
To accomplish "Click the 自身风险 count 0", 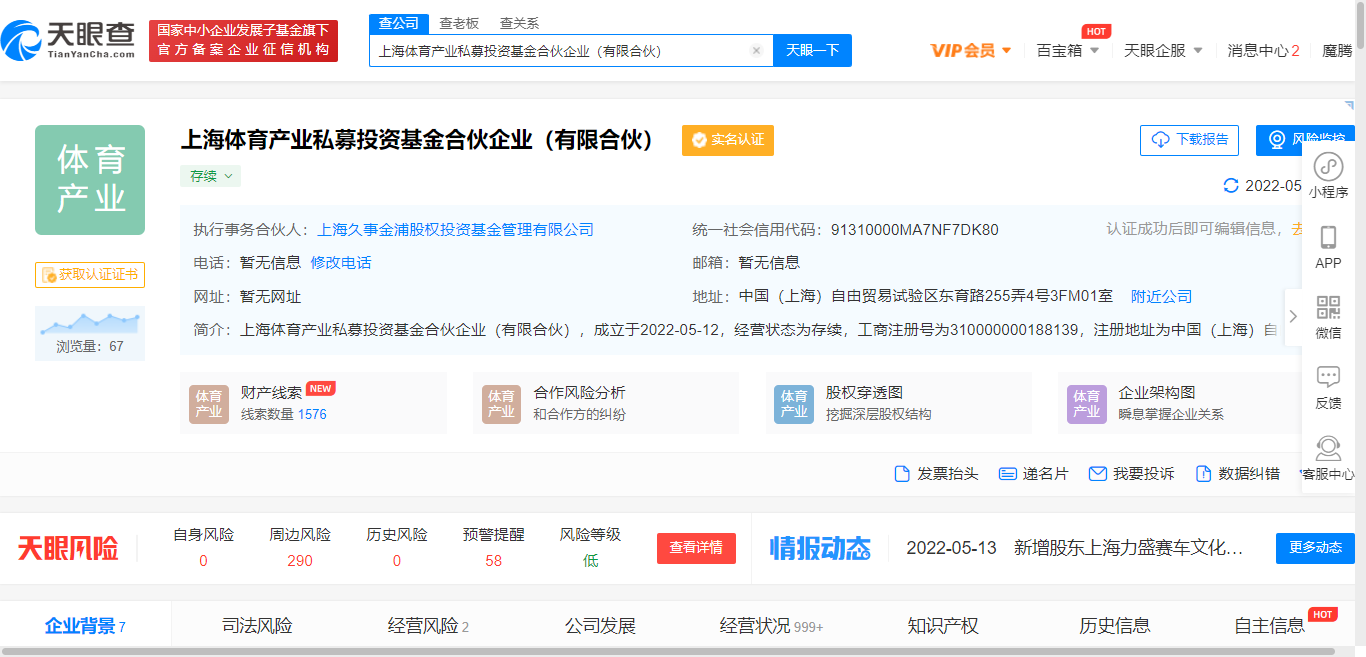I will (203, 561).
